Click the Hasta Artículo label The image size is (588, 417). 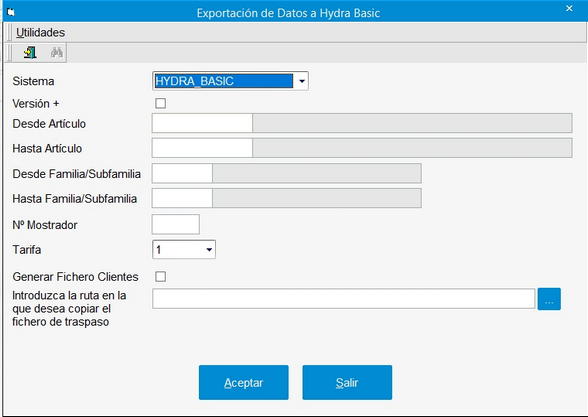[x=47, y=148]
